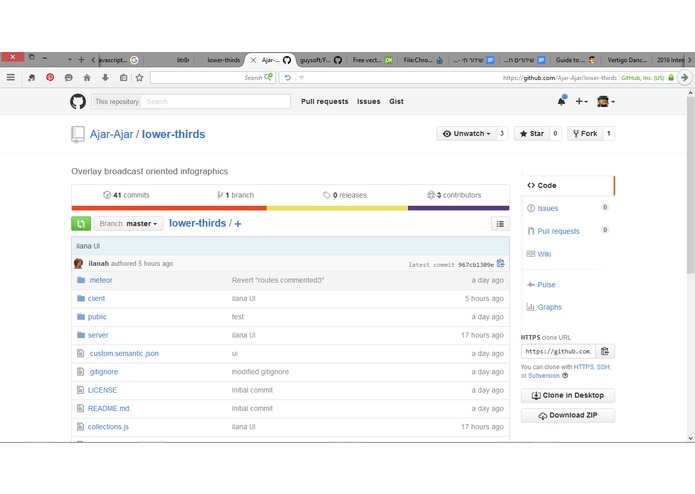This screenshot has width=695, height=494.
Task: Click the browser search field
Action: tap(213, 78)
